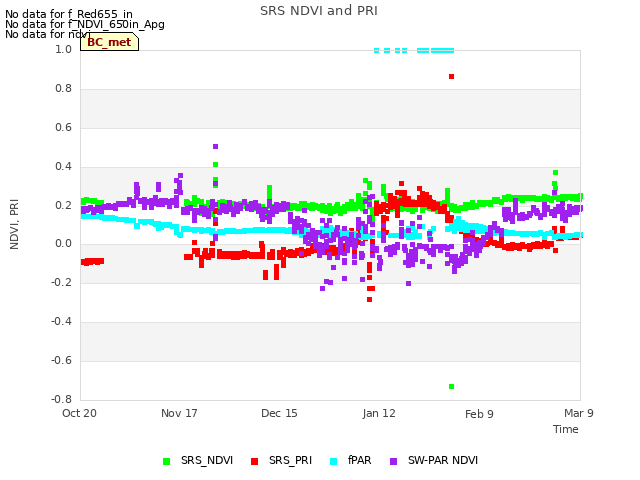The image size is (640, 480).
Task: Click the Nov 17 x-axis tick label
Action: [x=179, y=413]
